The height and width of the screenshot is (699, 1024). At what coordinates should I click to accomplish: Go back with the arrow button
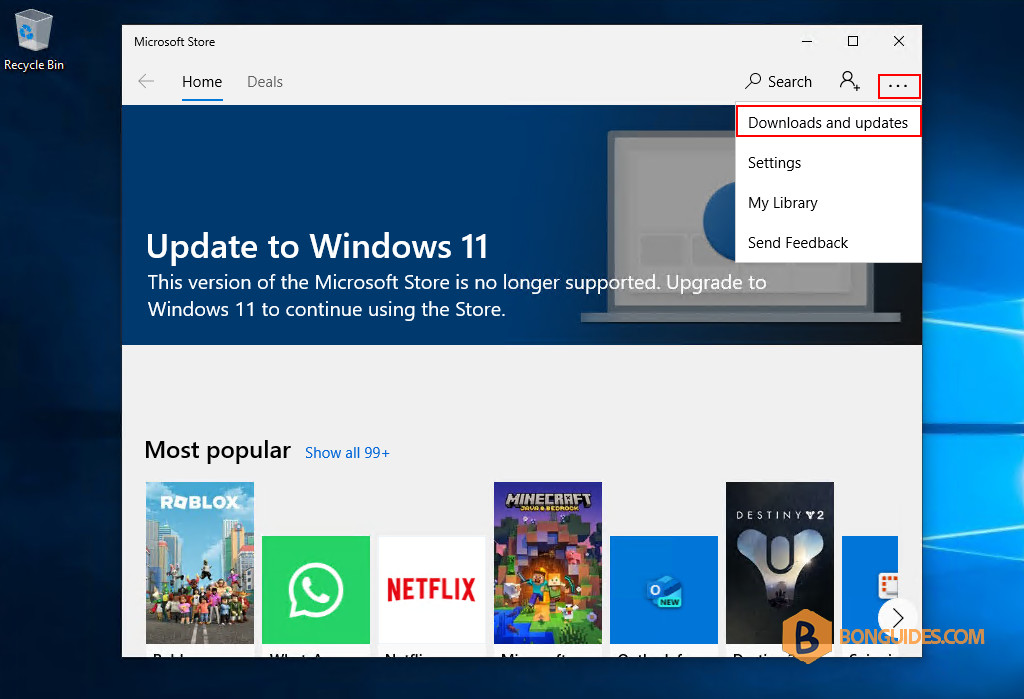pos(146,81)
